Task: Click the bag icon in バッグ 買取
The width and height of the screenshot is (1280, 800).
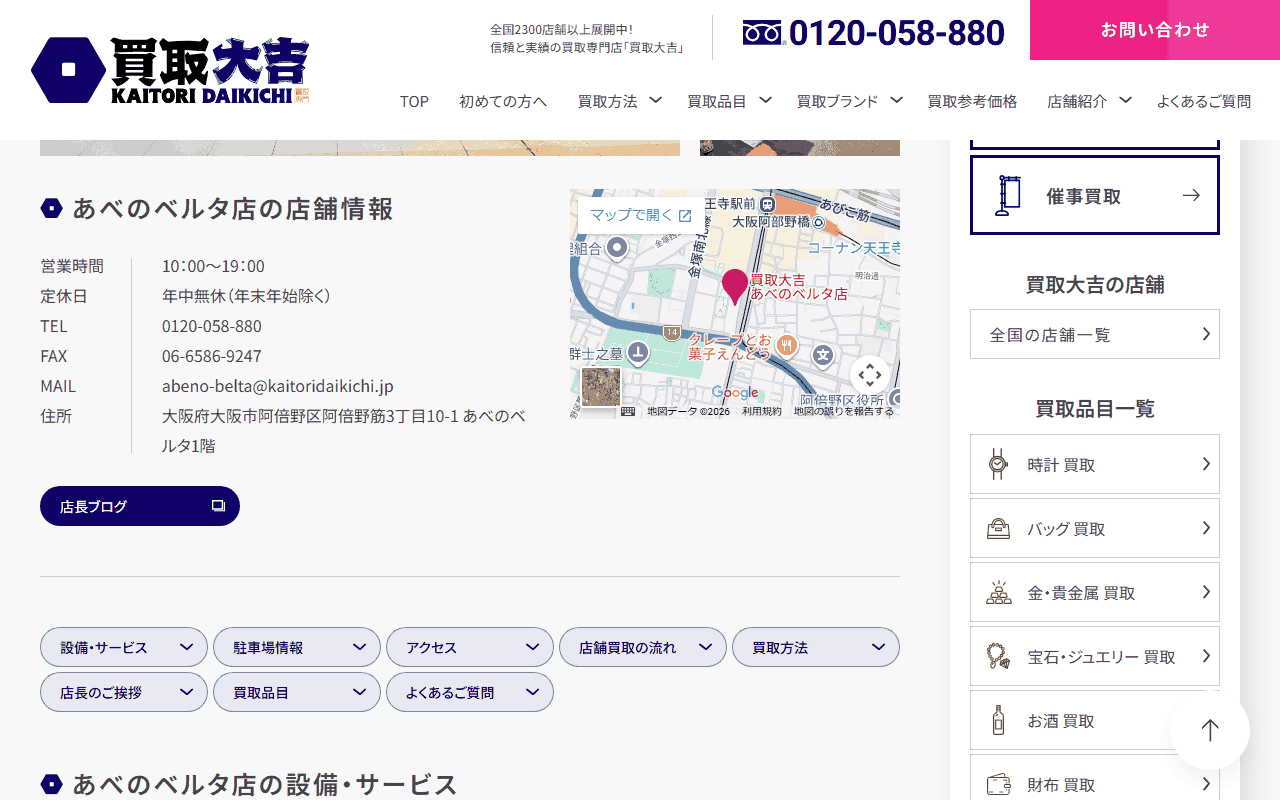Action: [x=997, y=528]
